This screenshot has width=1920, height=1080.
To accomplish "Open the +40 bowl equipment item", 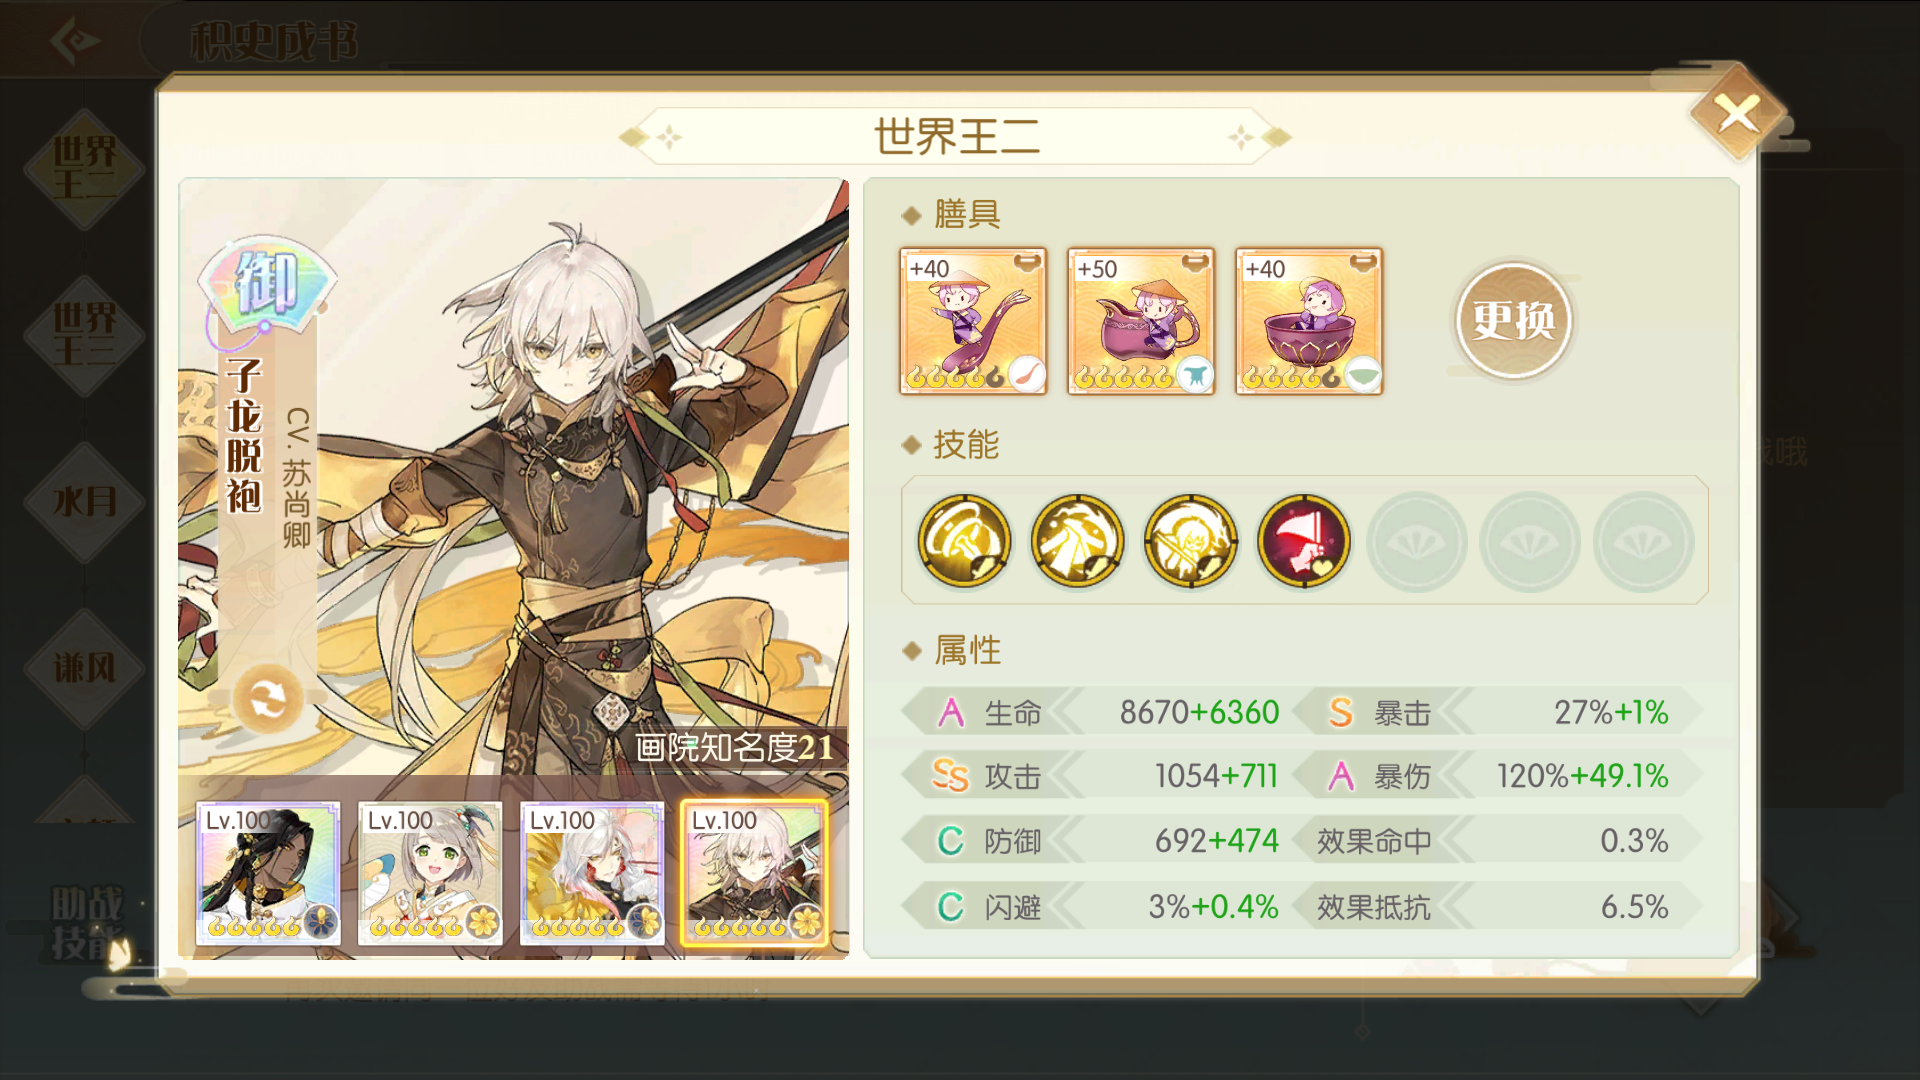I will 1309,321.
